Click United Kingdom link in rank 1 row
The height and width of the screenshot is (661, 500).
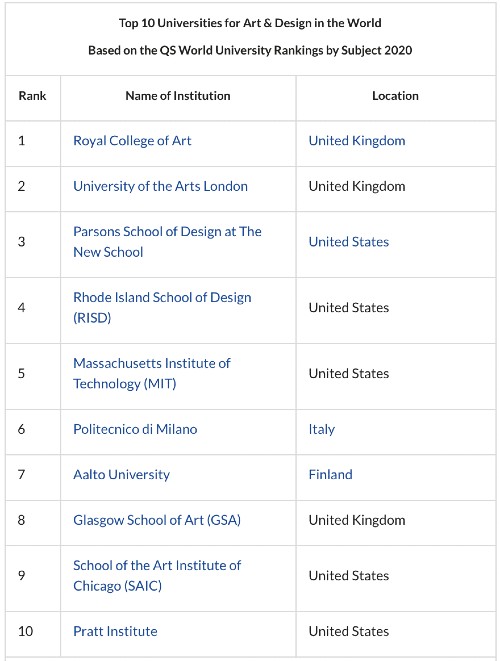point(357,141)
